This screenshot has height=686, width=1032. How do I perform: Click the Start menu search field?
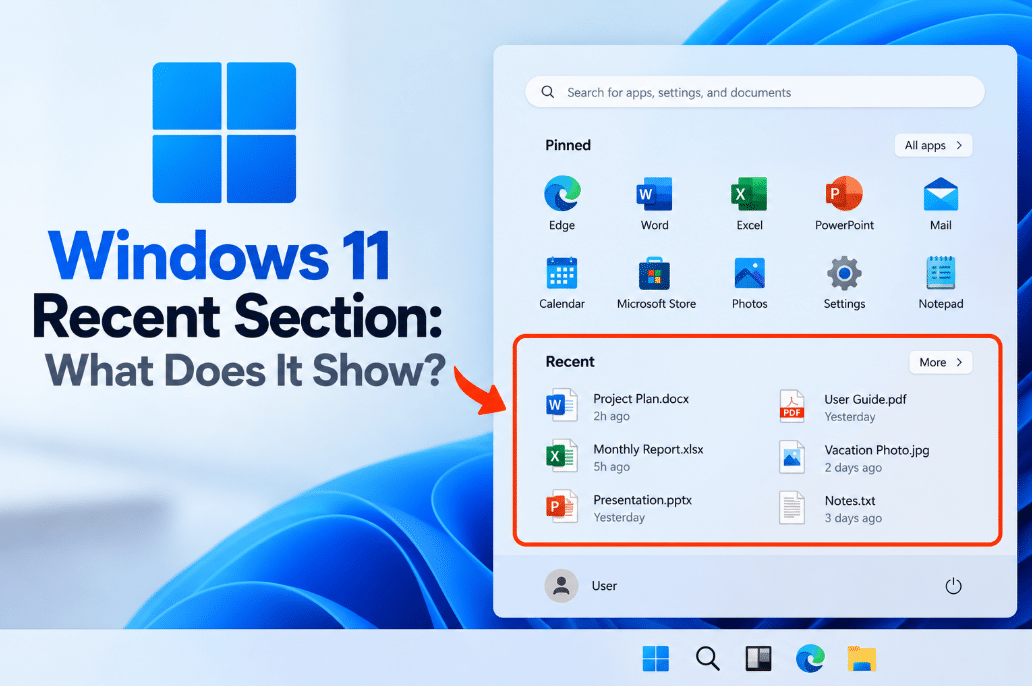click(754, 92)
